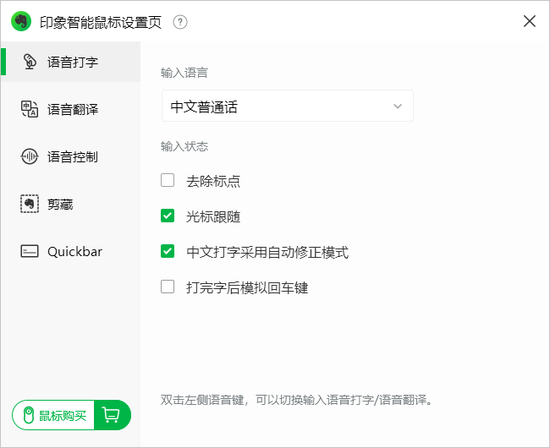The image size is (550, 448).
Task: Open the help question mark icon
Action: [x=180, y=22]
